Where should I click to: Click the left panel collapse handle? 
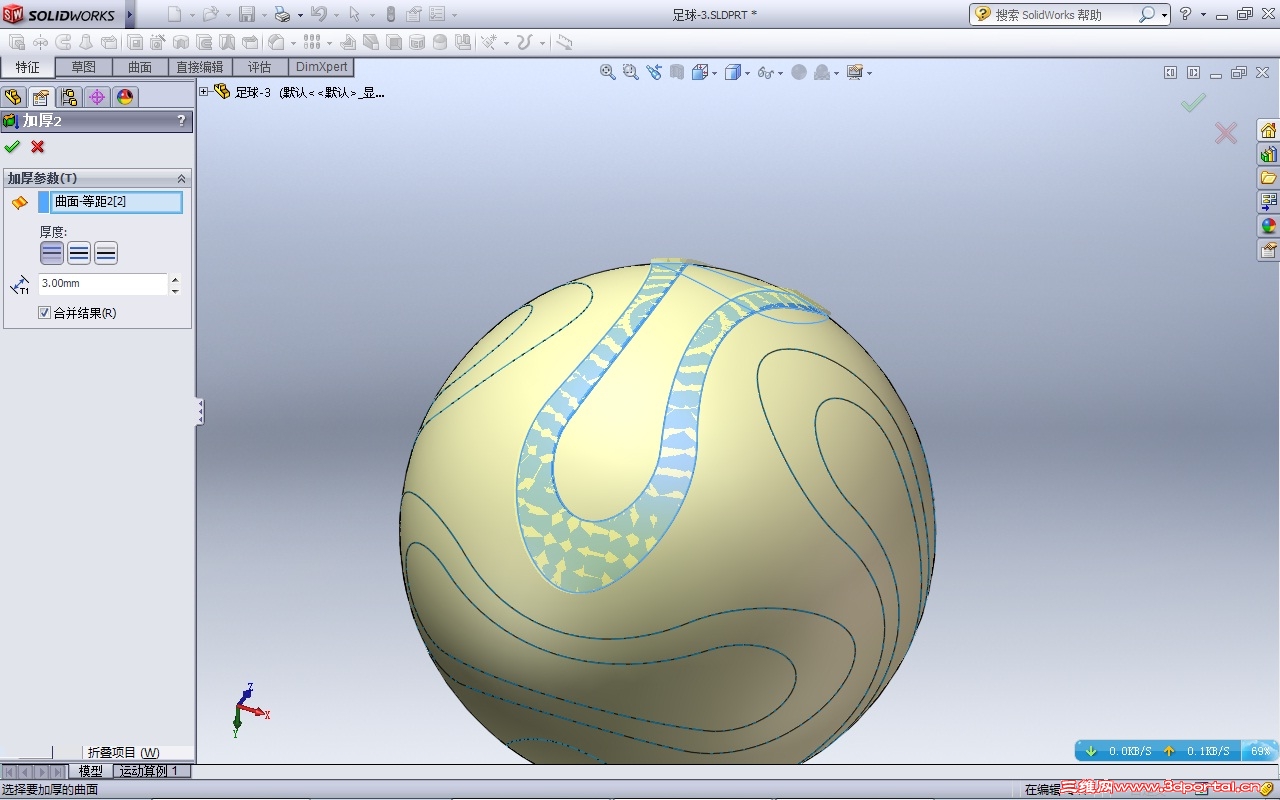pos(200,411)
